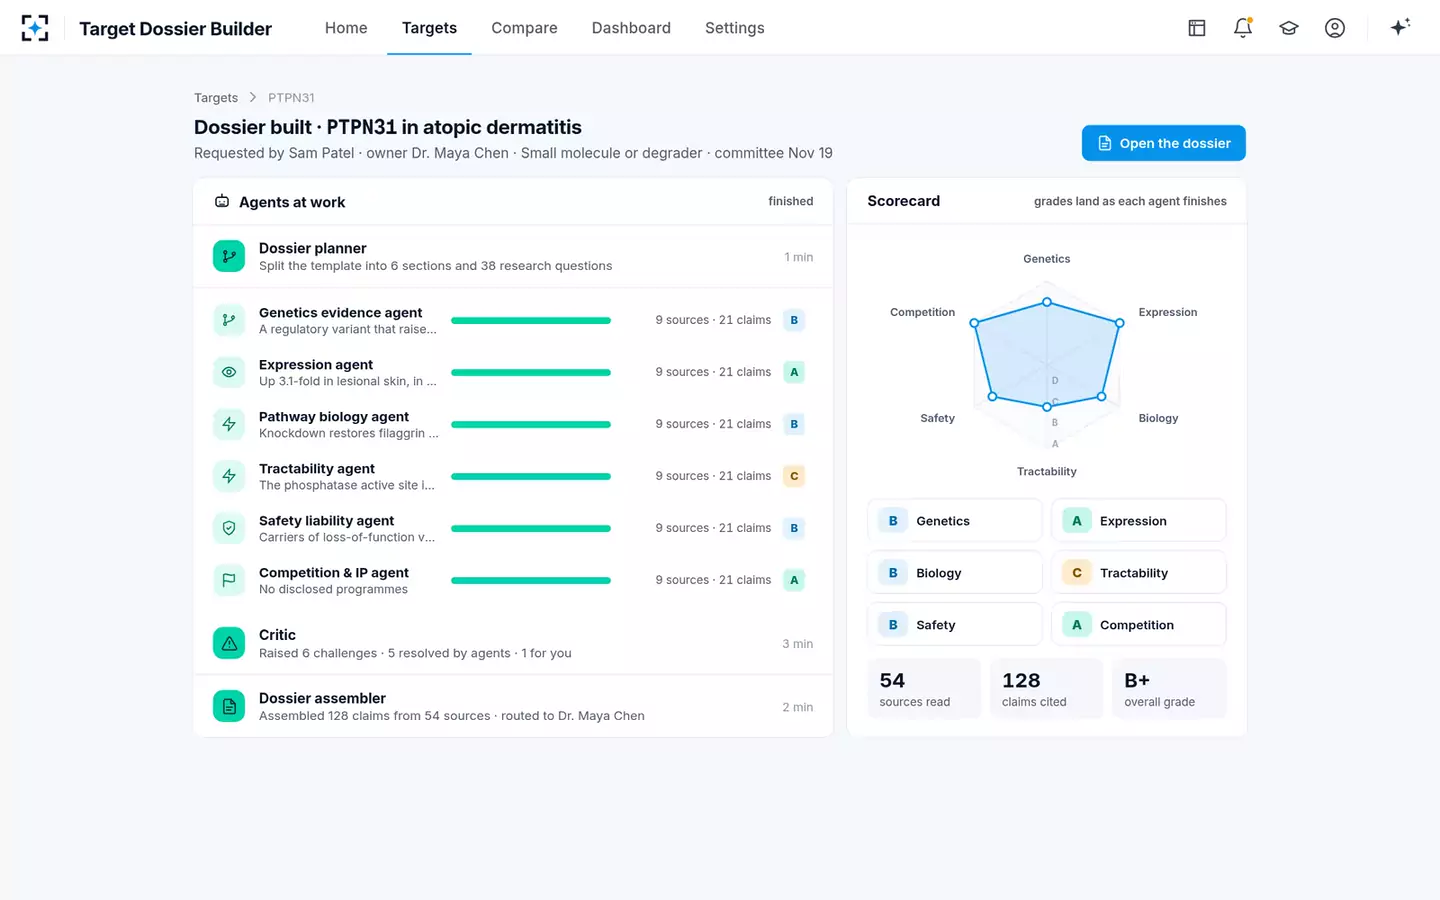Click the C grade badge on Tractability agent row
Viewport: 1440px width, 900px height.
794,476
